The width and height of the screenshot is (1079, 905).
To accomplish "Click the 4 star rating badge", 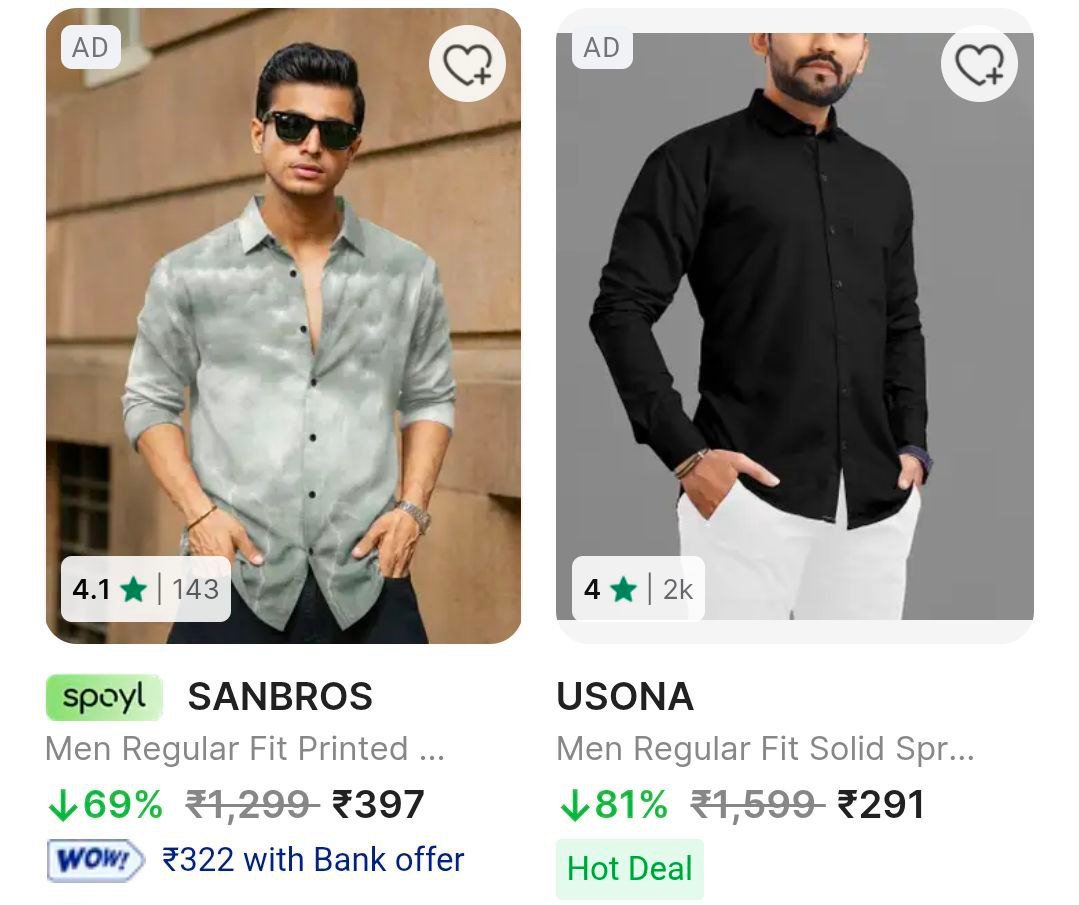I will click(638, 589).
